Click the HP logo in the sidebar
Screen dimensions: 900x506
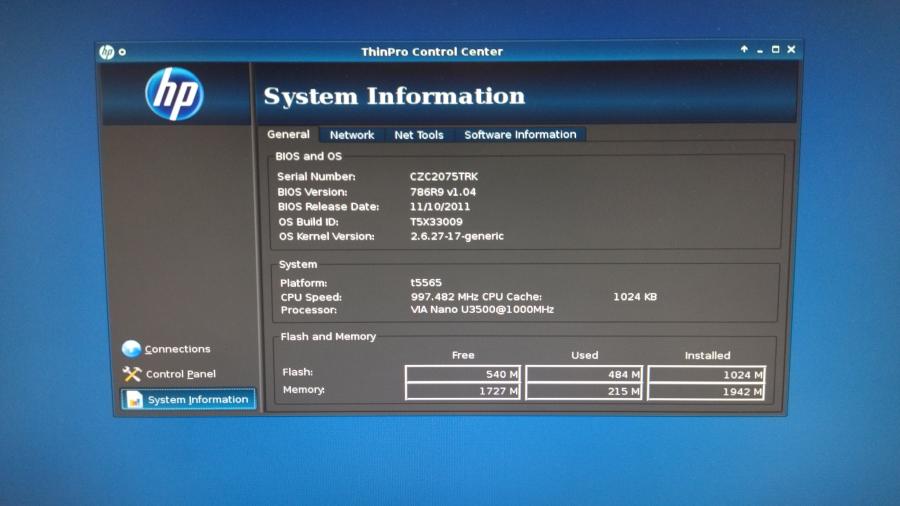[174, 94]
